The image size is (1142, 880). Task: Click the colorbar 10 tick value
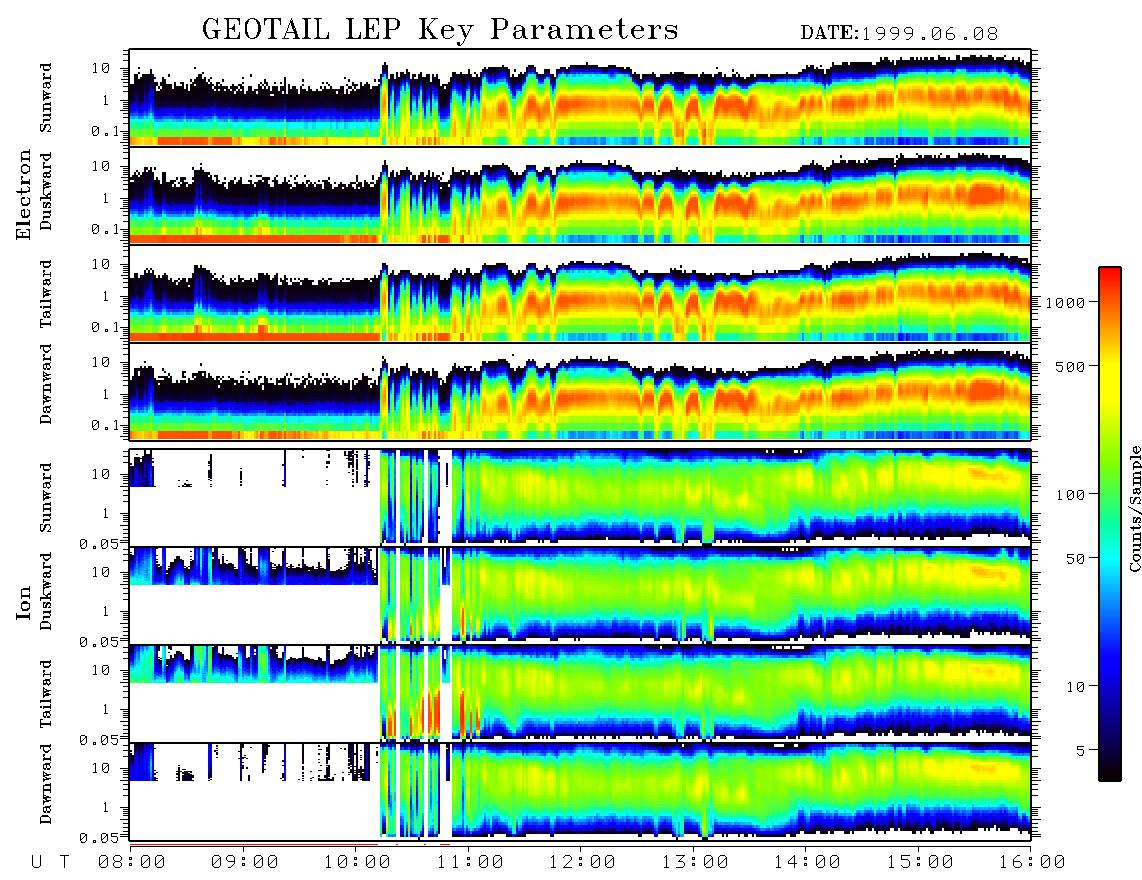point(1076,686)
